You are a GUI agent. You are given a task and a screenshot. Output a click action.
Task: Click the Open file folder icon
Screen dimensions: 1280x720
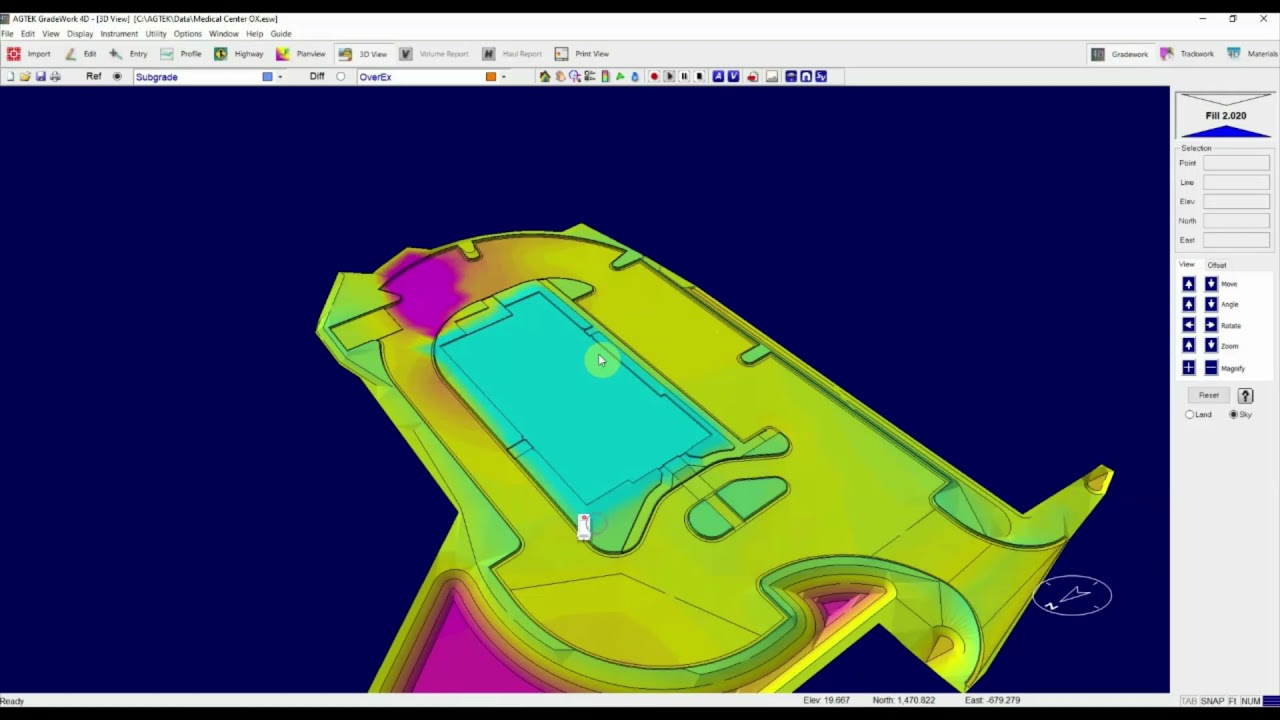[25, 77]
